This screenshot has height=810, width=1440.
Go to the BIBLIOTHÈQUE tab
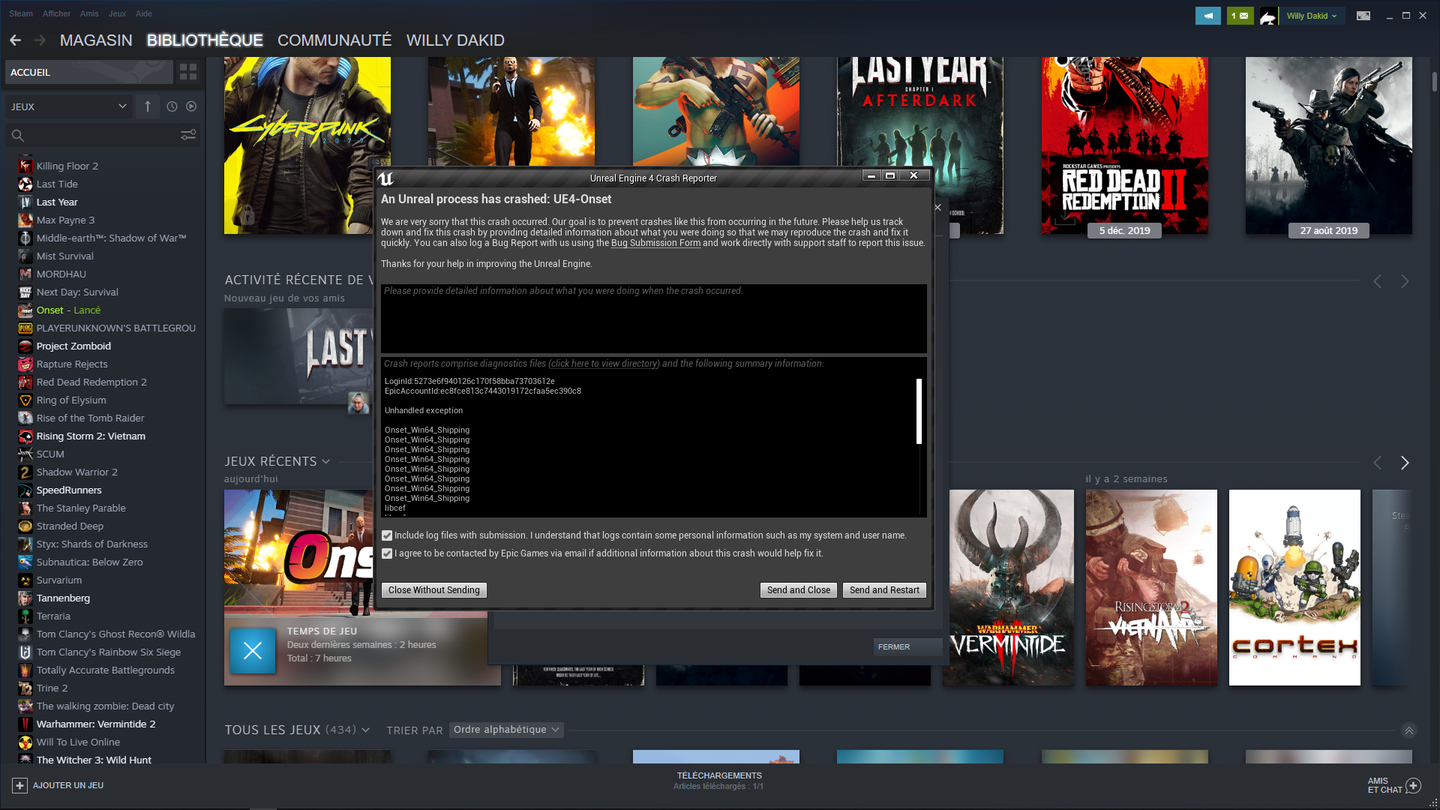pyautogui.click(x=205, y=40)
